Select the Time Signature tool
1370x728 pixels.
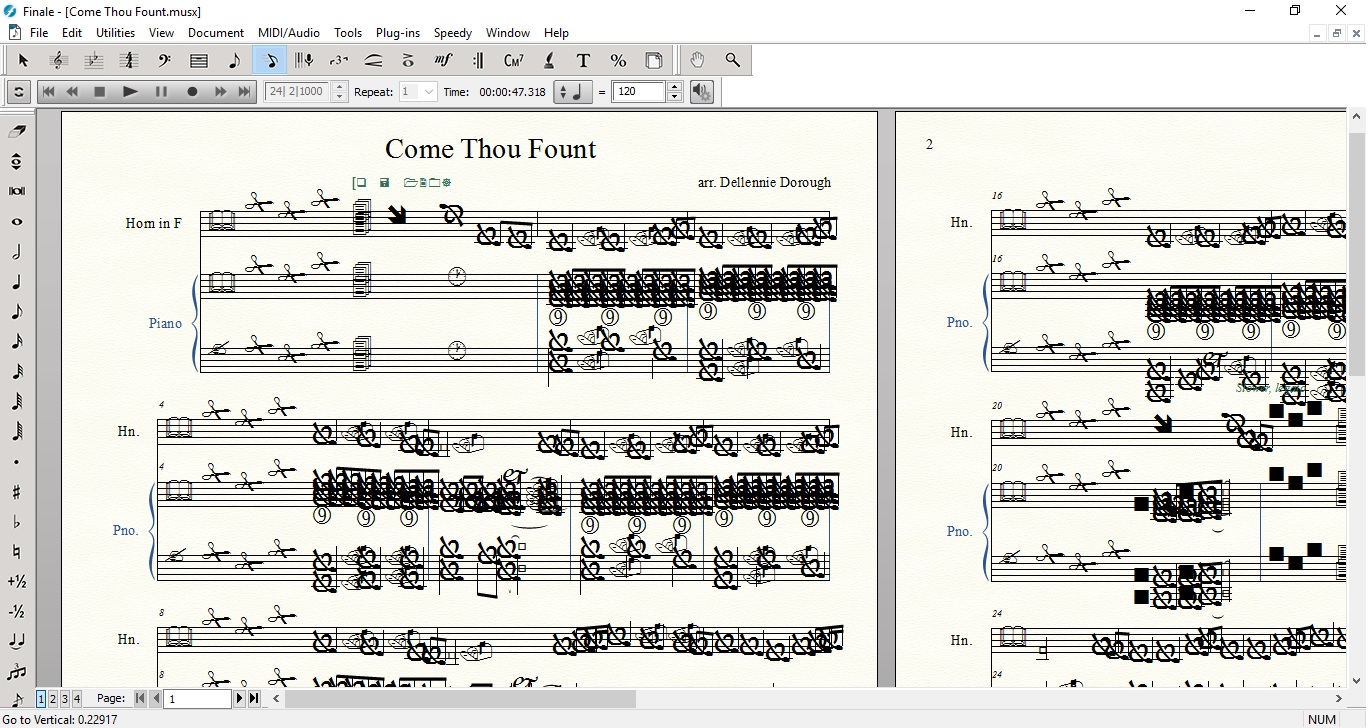pos(128,61)
